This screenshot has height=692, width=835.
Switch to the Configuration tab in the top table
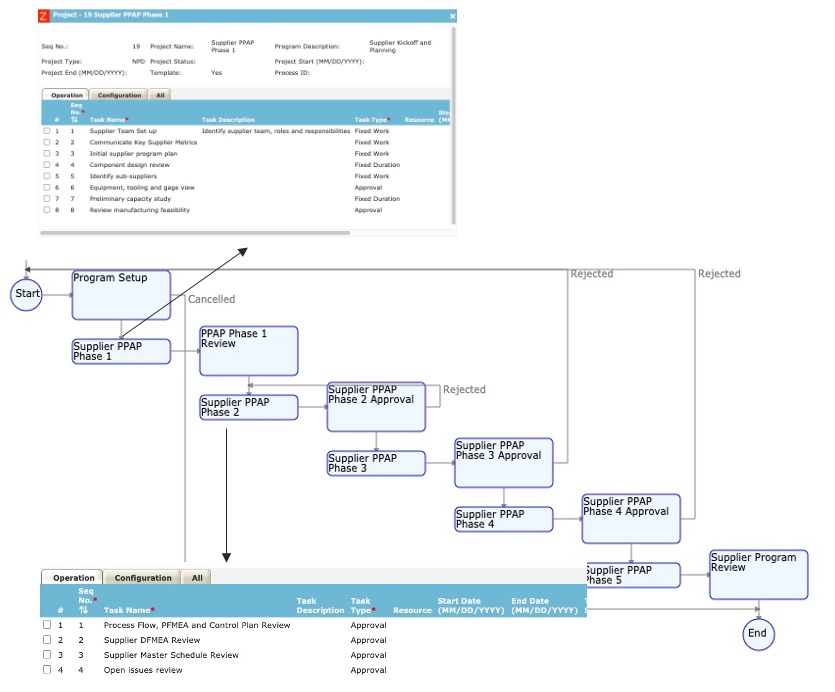(x=119, y=94)
